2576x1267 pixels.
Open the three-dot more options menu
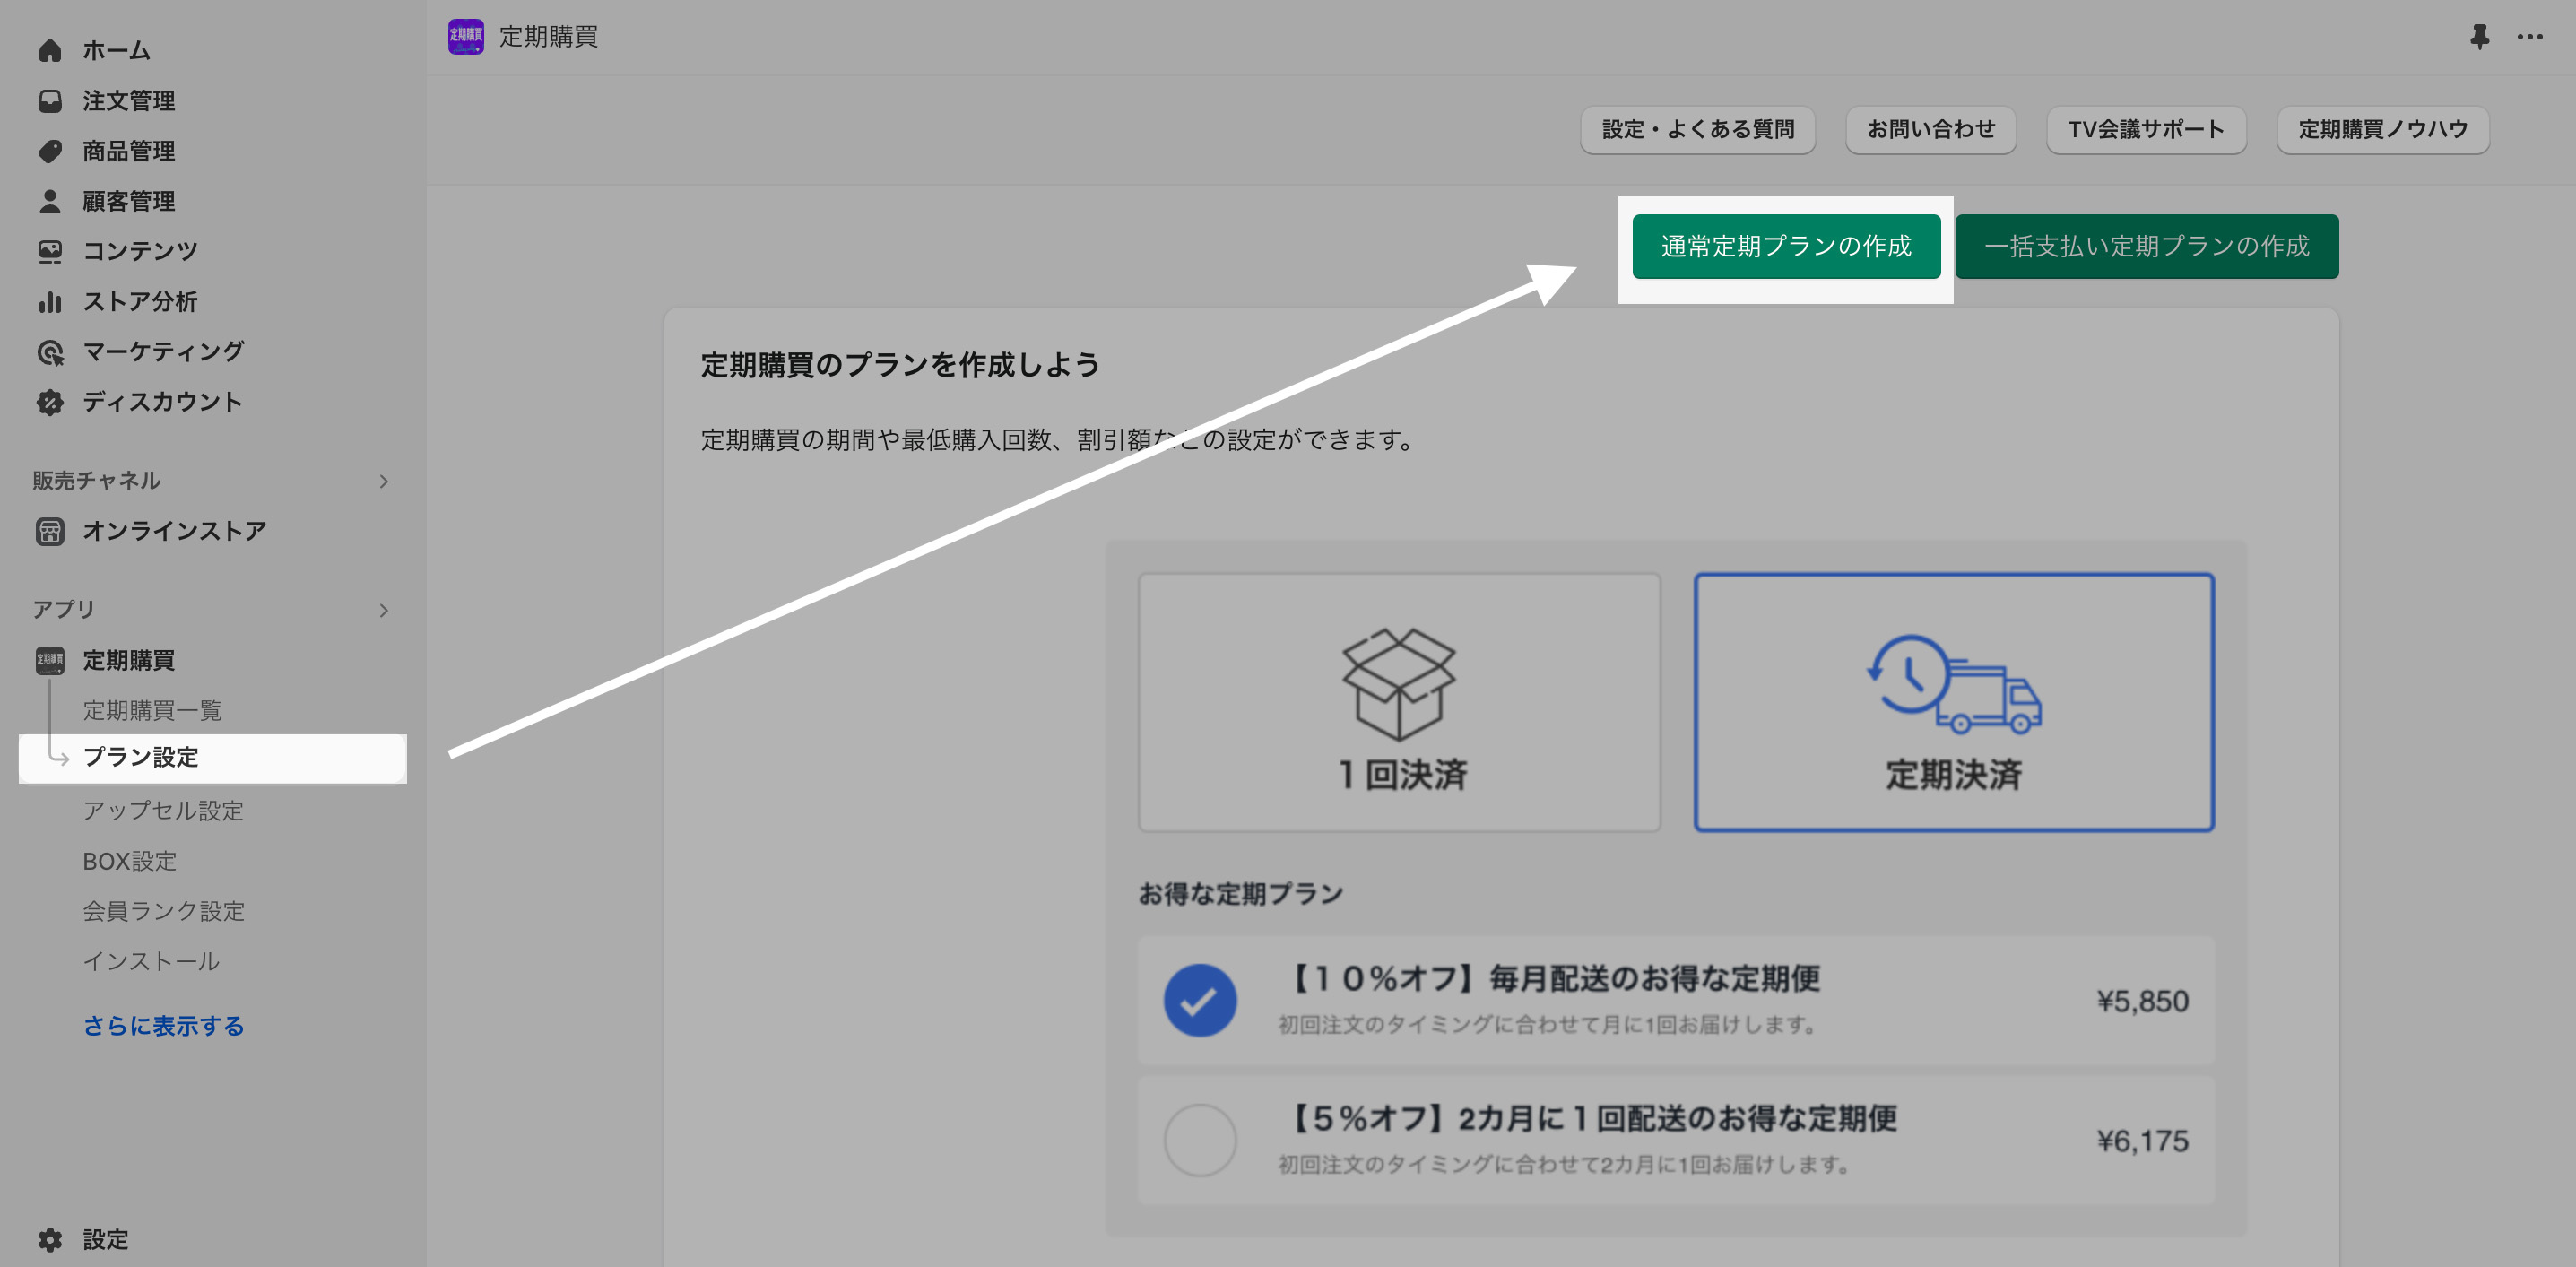(x=2530, y=37)
